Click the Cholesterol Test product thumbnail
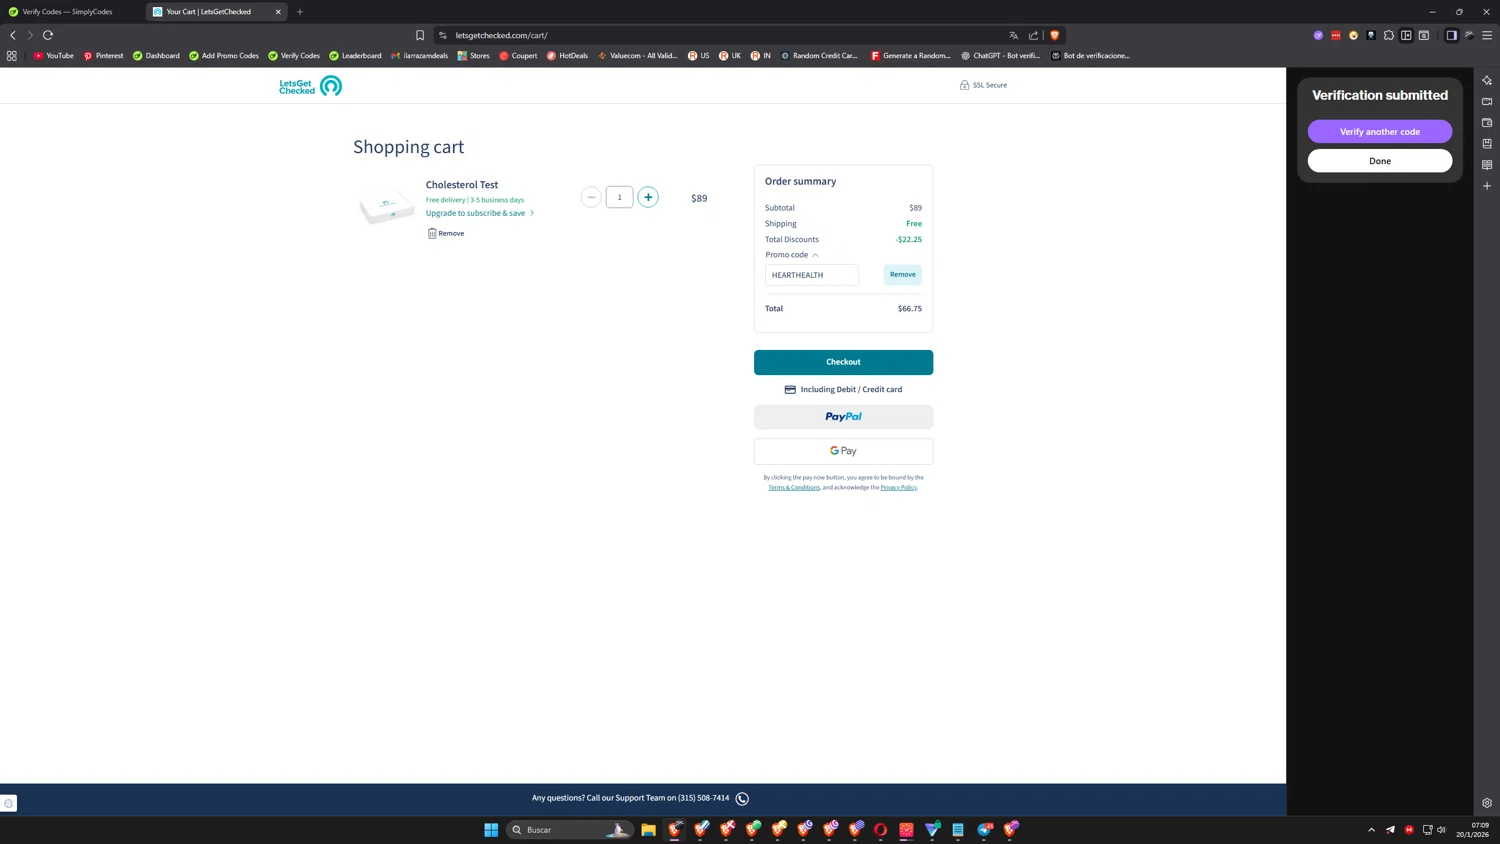The height and width of the screenshot is (844, 1500). pyautogui.click(x=387, y=205)
